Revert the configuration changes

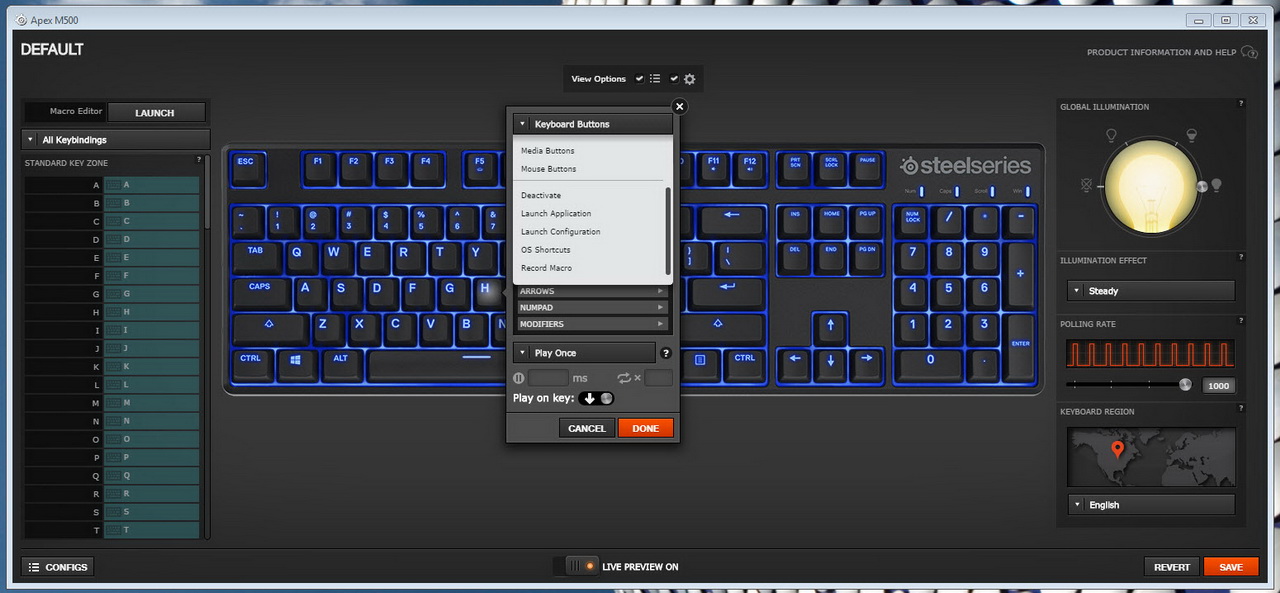(x=1172, y=567)
